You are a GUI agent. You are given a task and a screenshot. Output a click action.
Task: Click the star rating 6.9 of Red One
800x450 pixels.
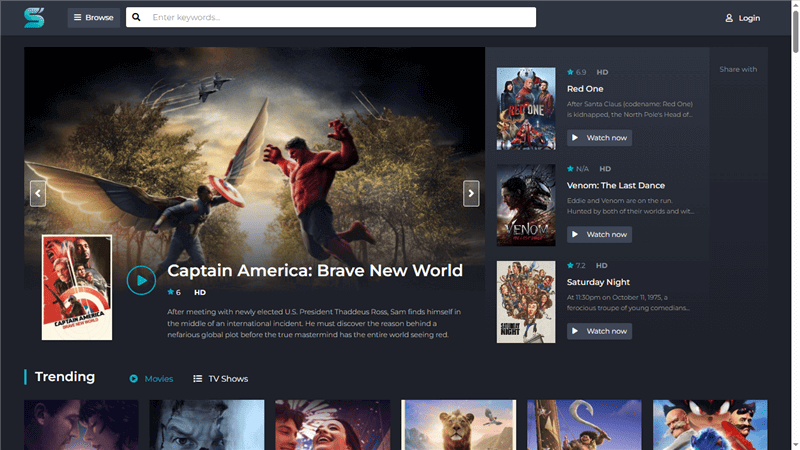pos(577,72)
